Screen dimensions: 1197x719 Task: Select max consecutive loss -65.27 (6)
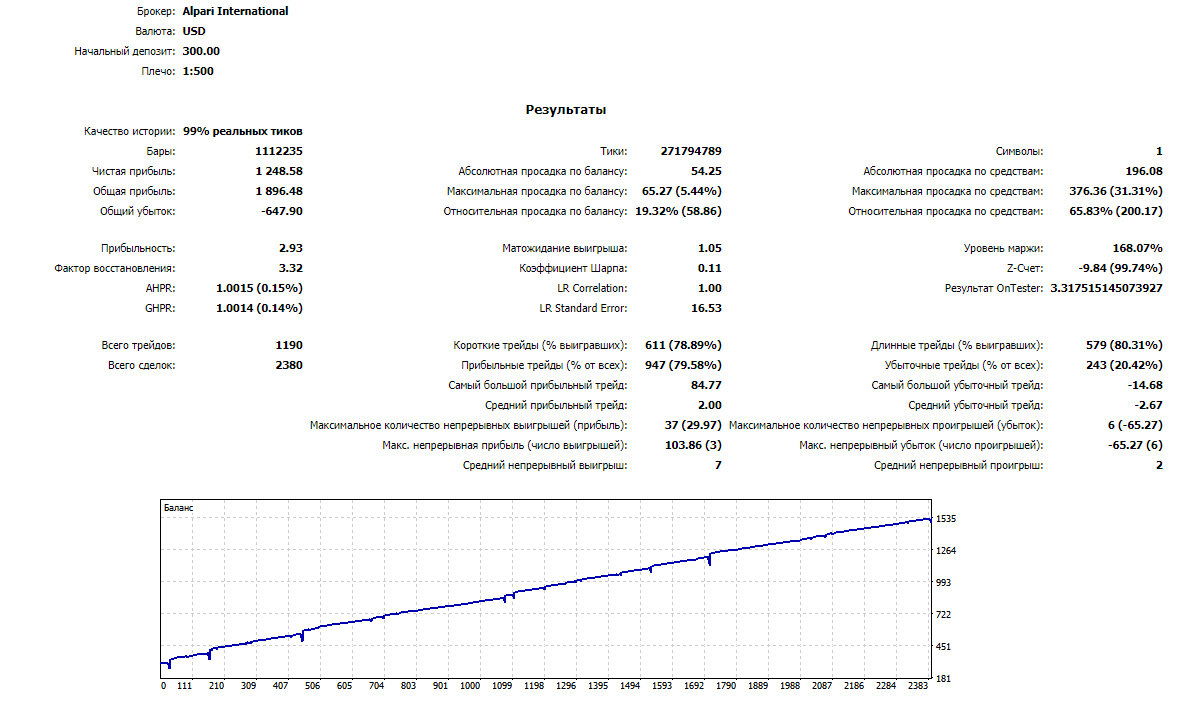pyautogui.click(x=1135, y=444)
